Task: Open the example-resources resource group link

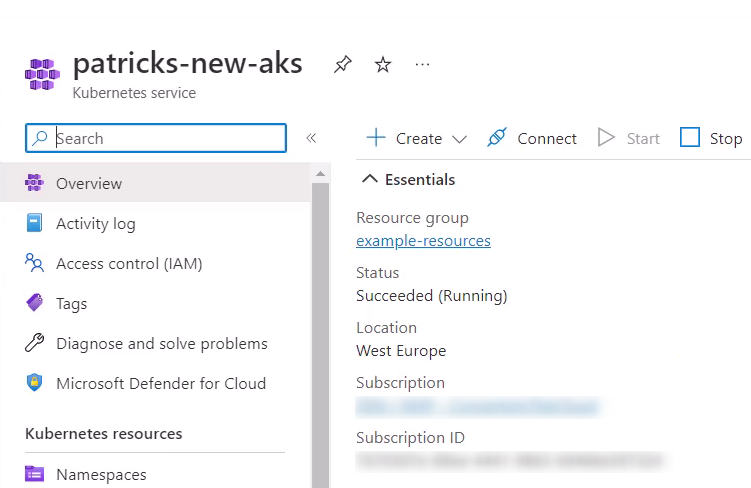Action: click(423, 240)
